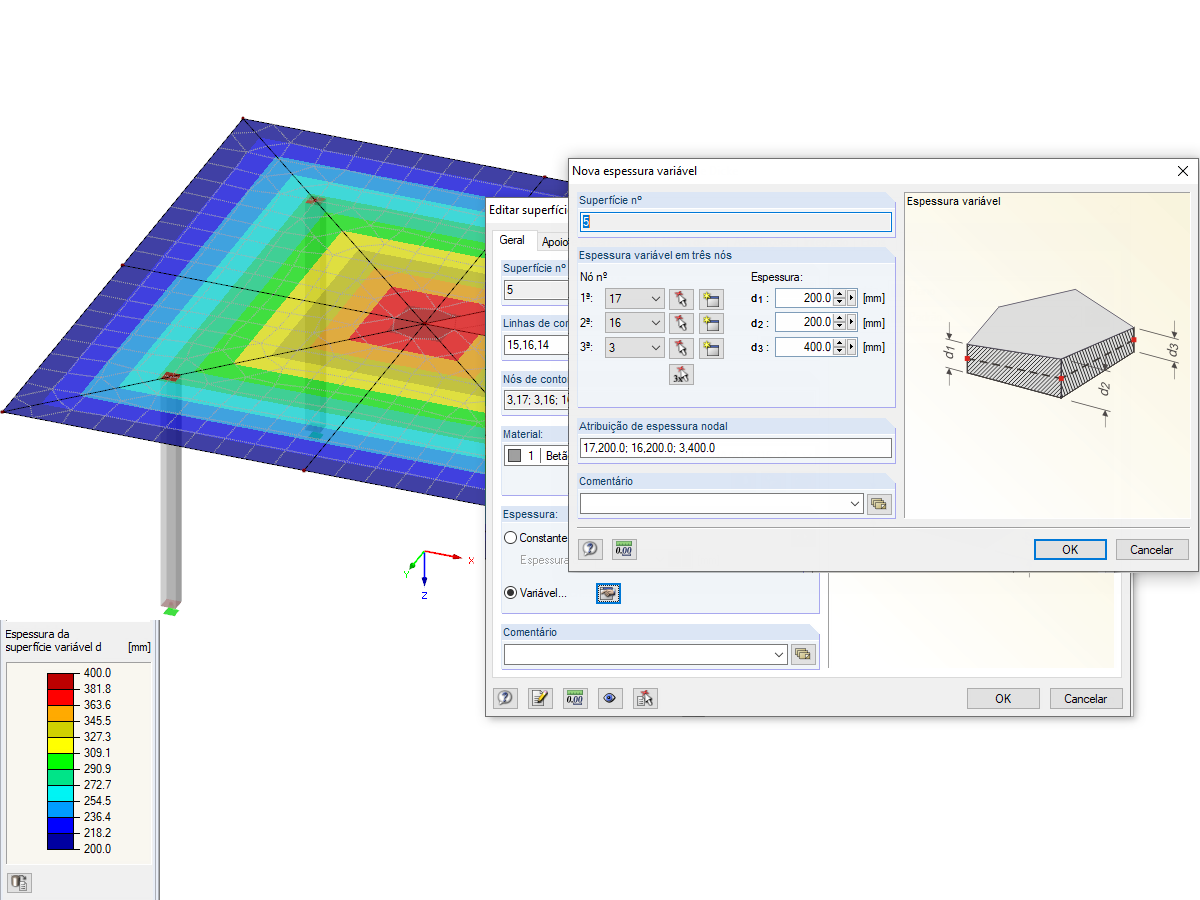Open variable thickness edit button beside Variável
Image resolution: width=1200 pixels, height=900 pixels.
(x=609, y=593)
